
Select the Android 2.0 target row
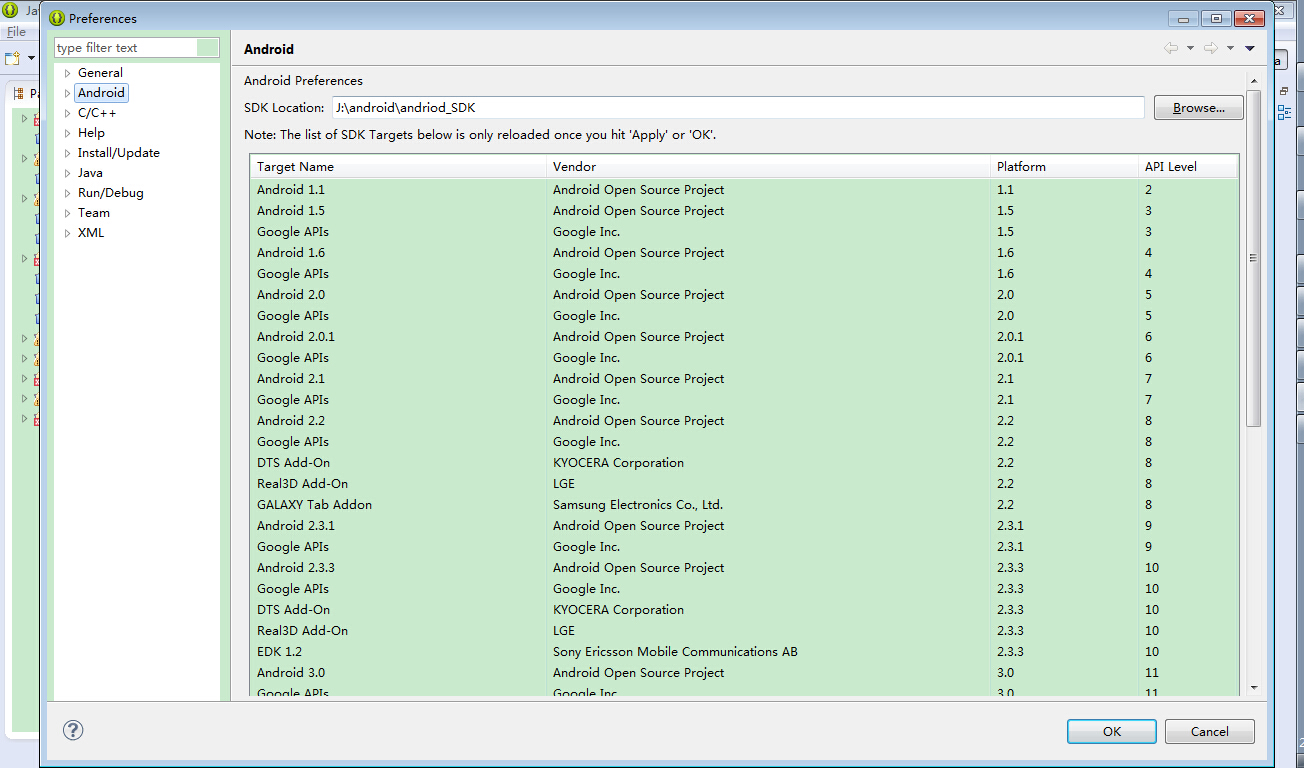(744, 295)
